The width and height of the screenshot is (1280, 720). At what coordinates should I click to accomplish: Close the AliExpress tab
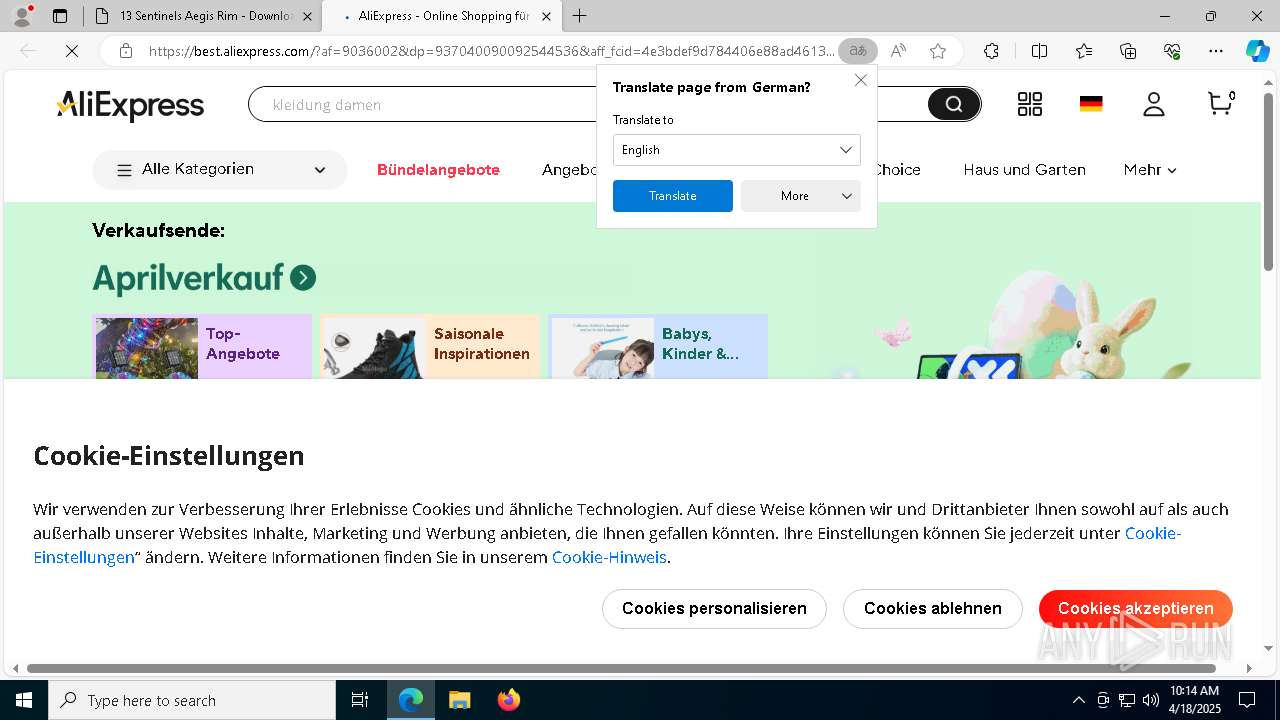546,16
